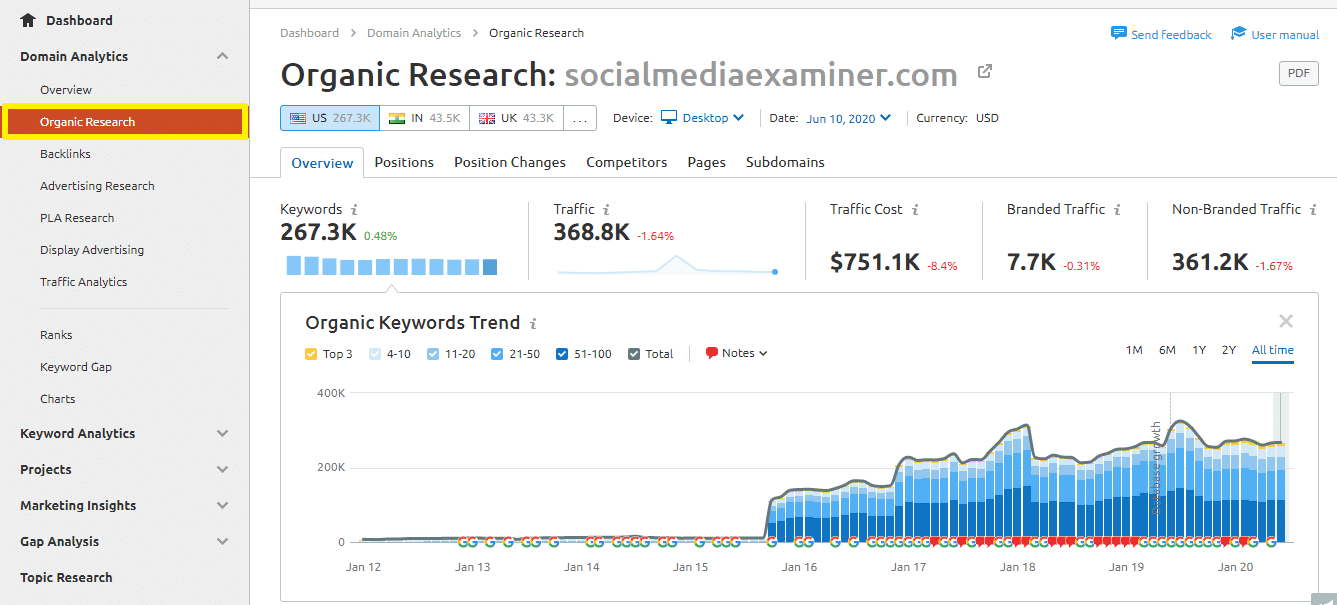
Task: Click the Send feedback link
Action: tap(1171, 35)
